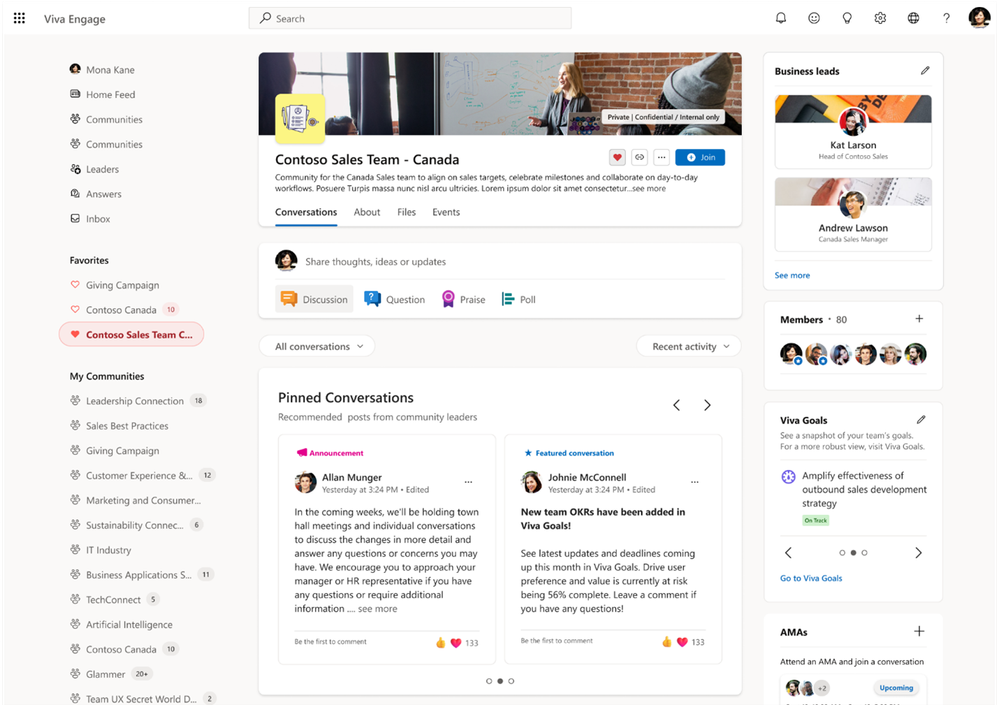
Task: Expand Allan Munger's post with see more
Action: point(377,609)
